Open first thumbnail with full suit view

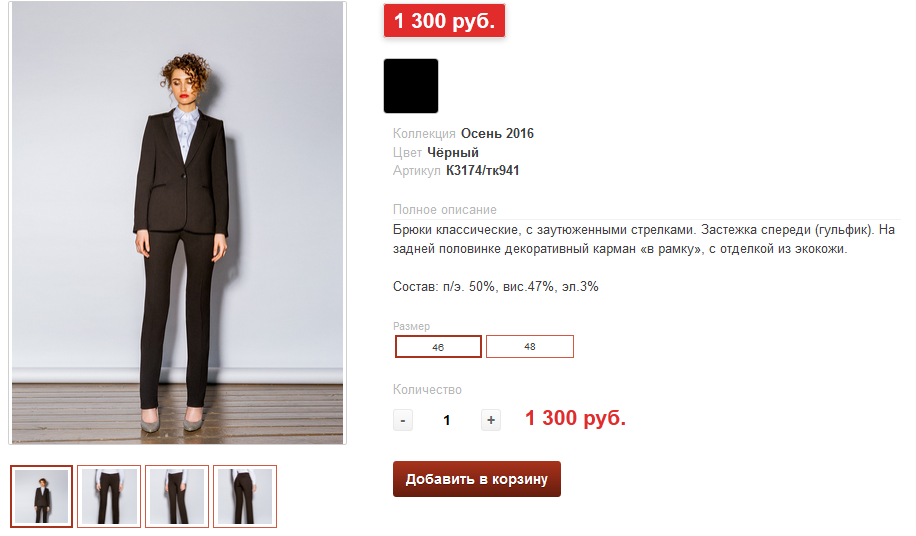click(x=42, y=496)
